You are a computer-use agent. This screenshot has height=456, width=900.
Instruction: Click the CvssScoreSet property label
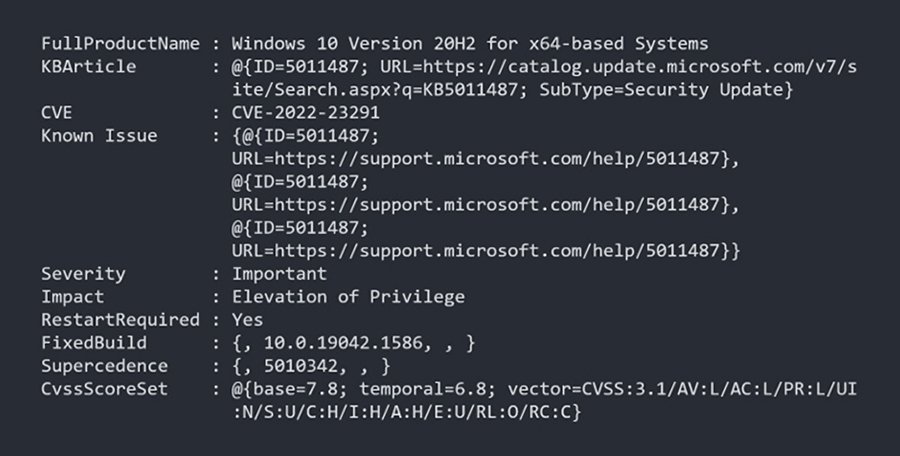pos(104,389)
